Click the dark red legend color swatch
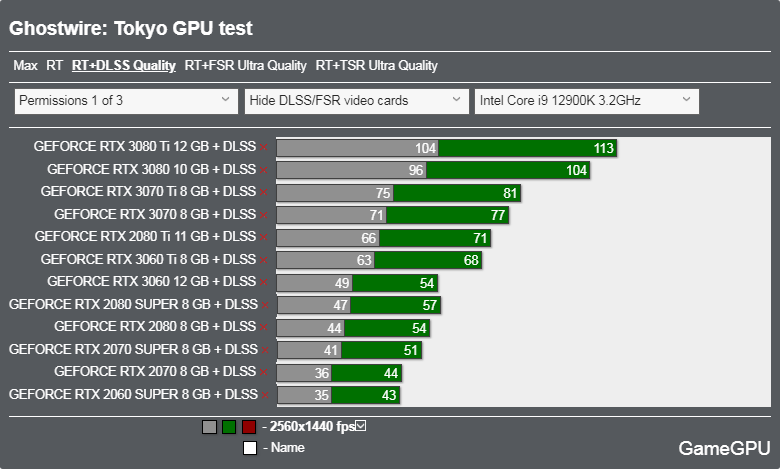 [249, 427]
